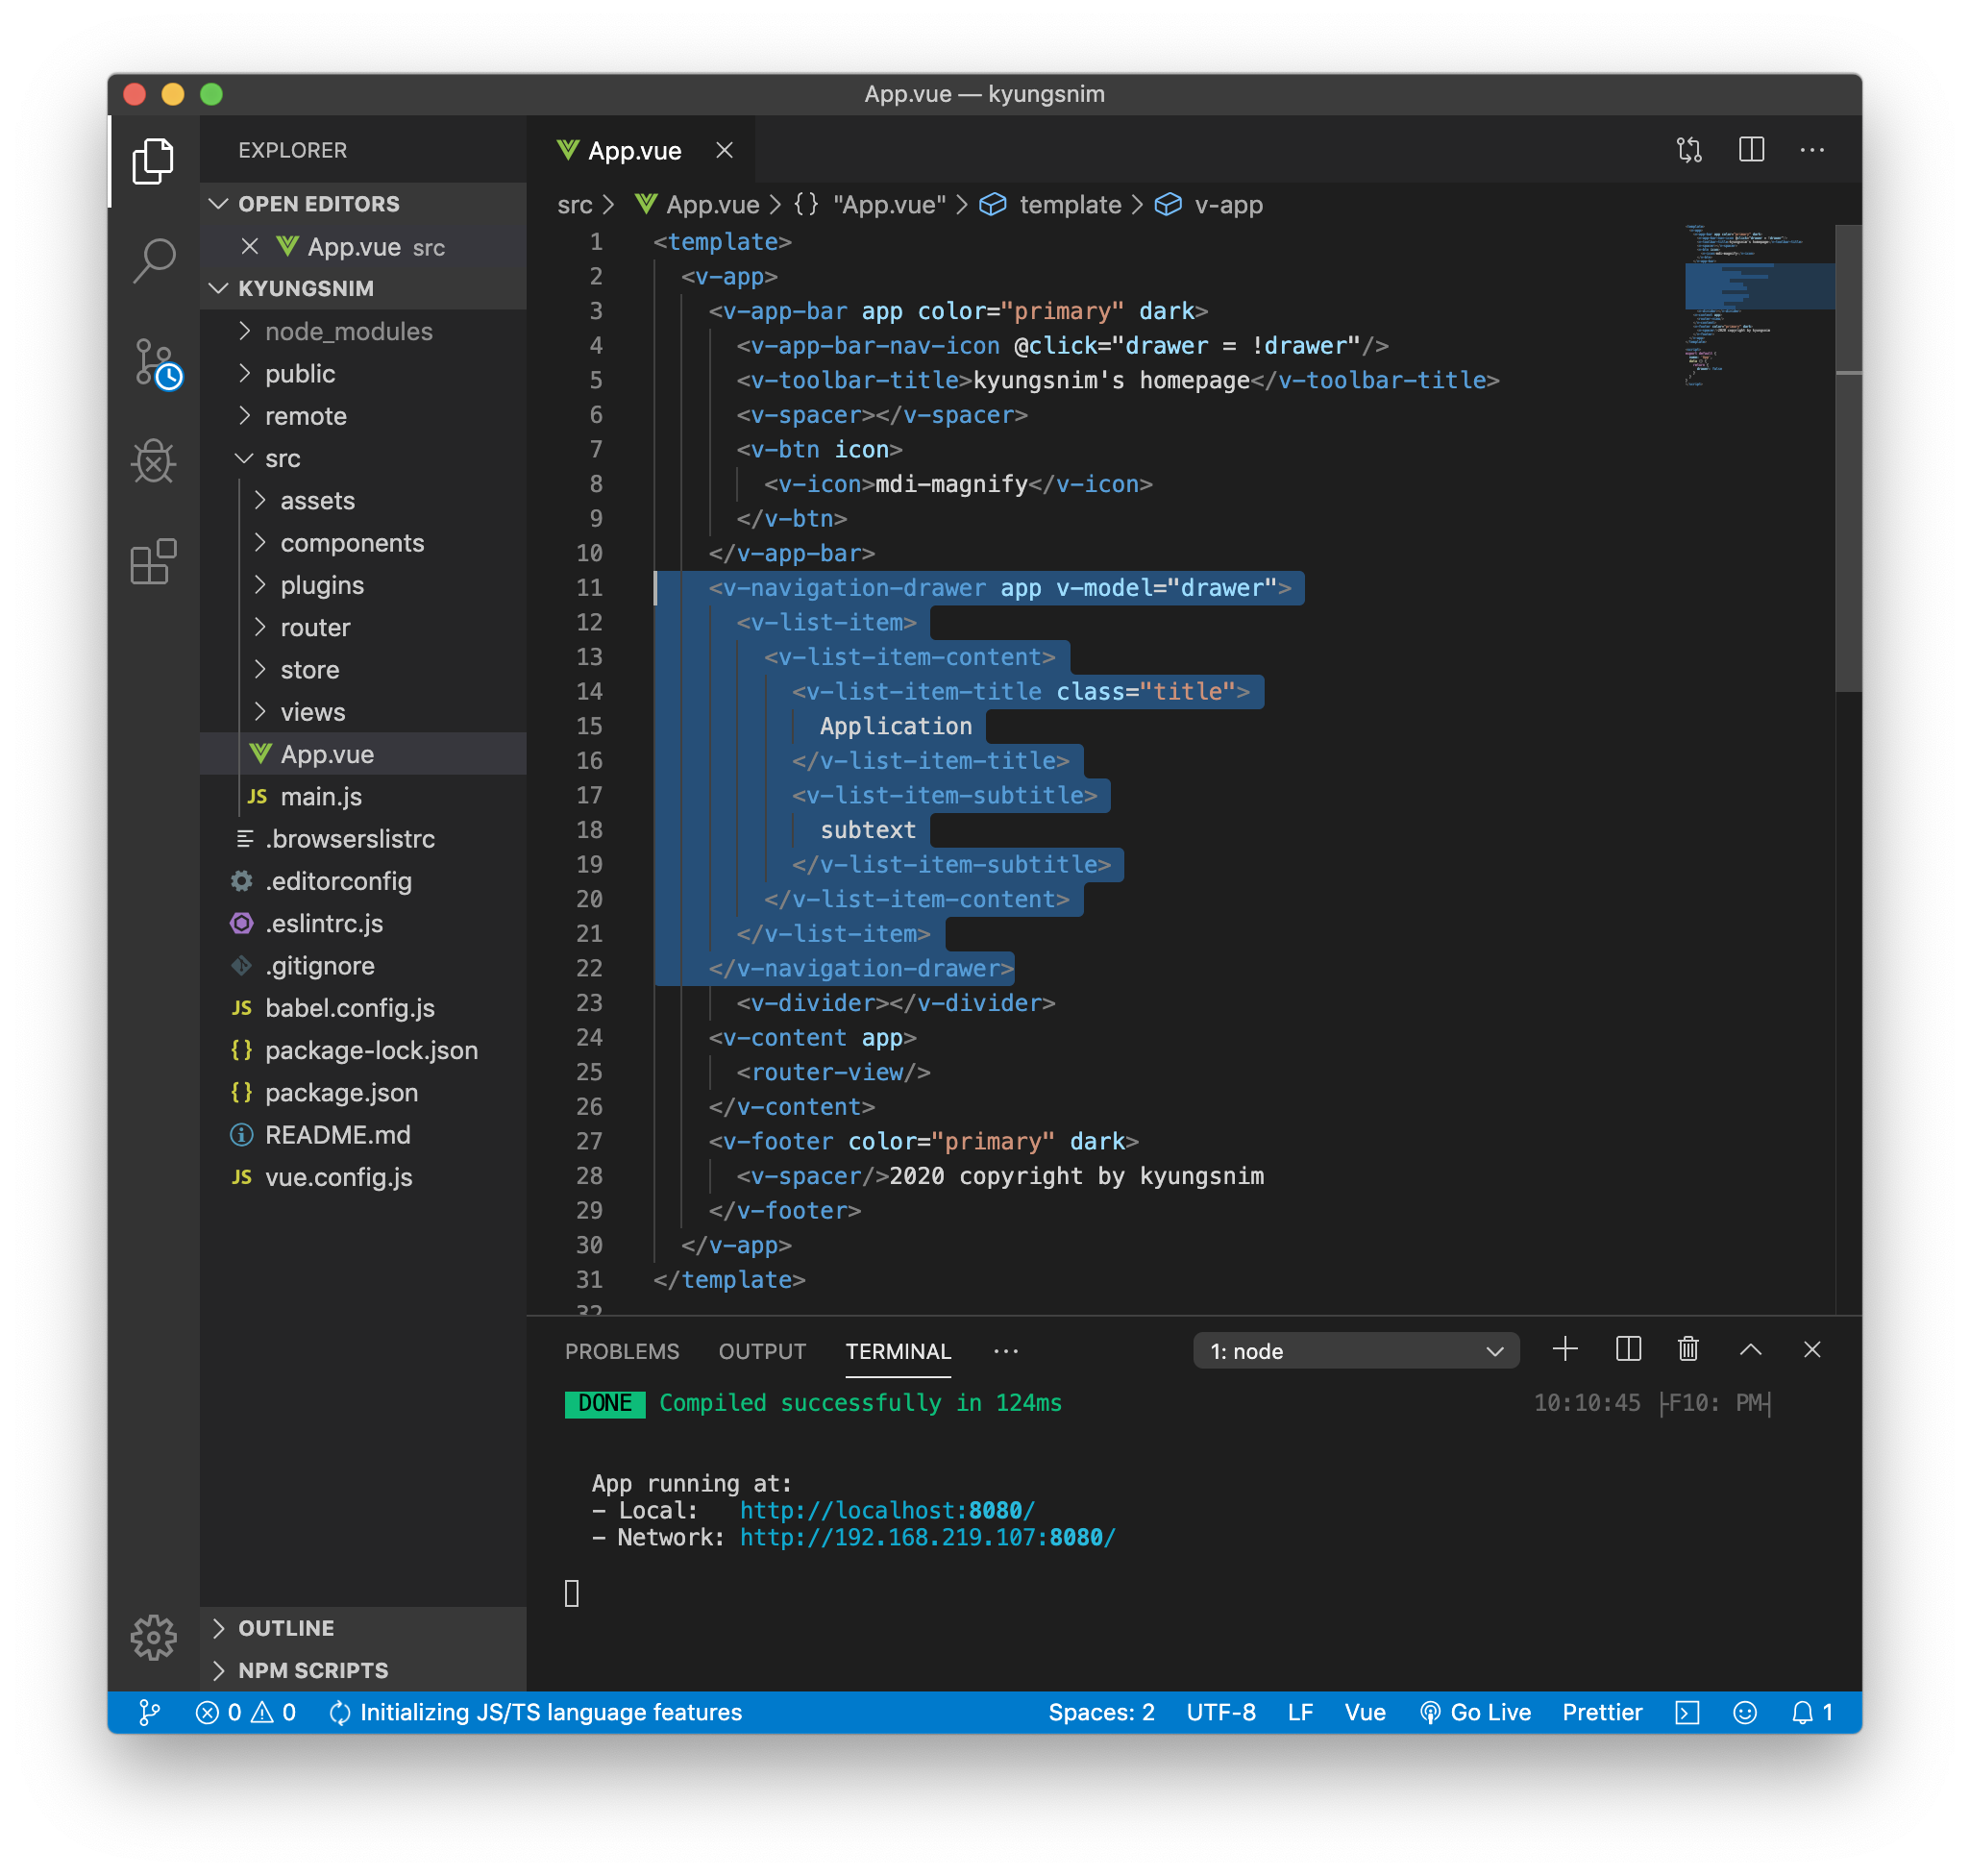Open the Extensions view
This screenshot has height=1876, width=1970.
click(x=153, y=561)
